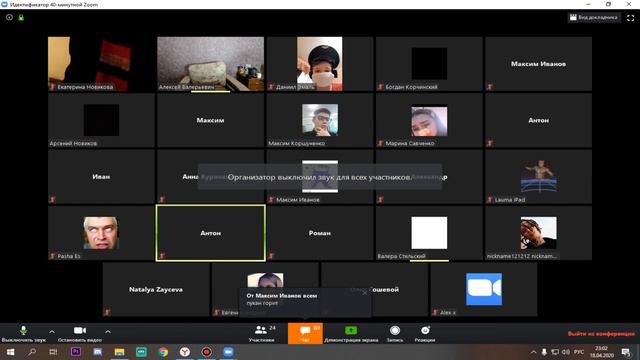Switch to Zoom via taskbar icon
Viewport: 640px width, 360px height.
pyautogui.click(x=228, y=352)
